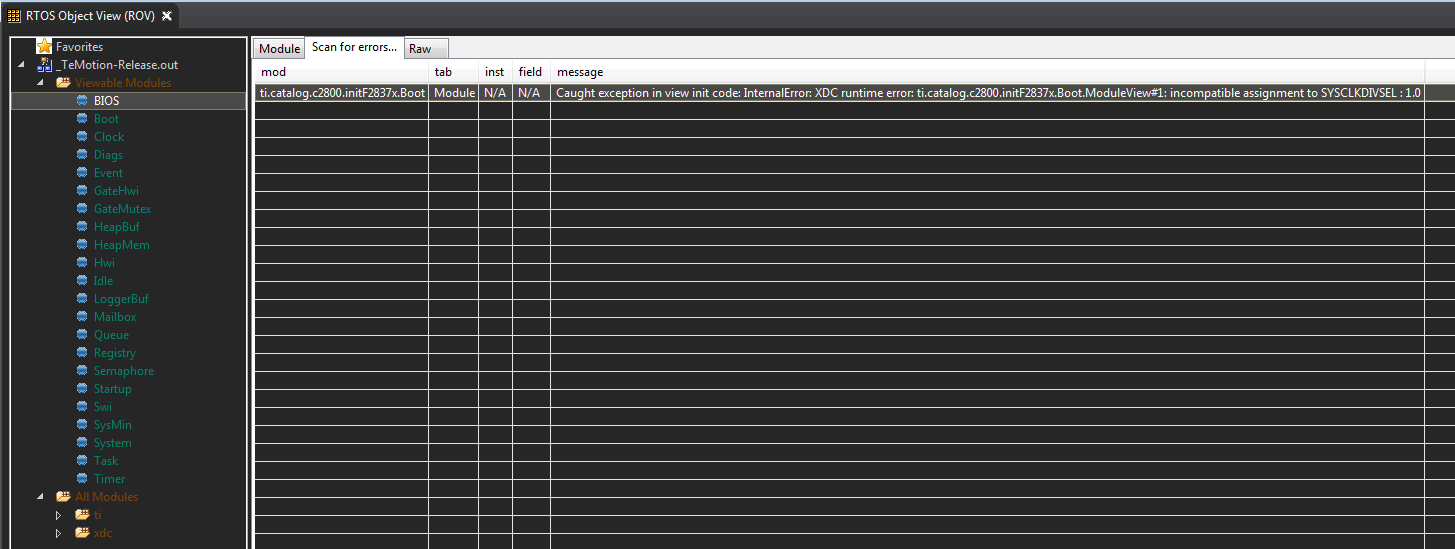
Task: Click the HeapBuf module dot icon
Action: [82, 227]
